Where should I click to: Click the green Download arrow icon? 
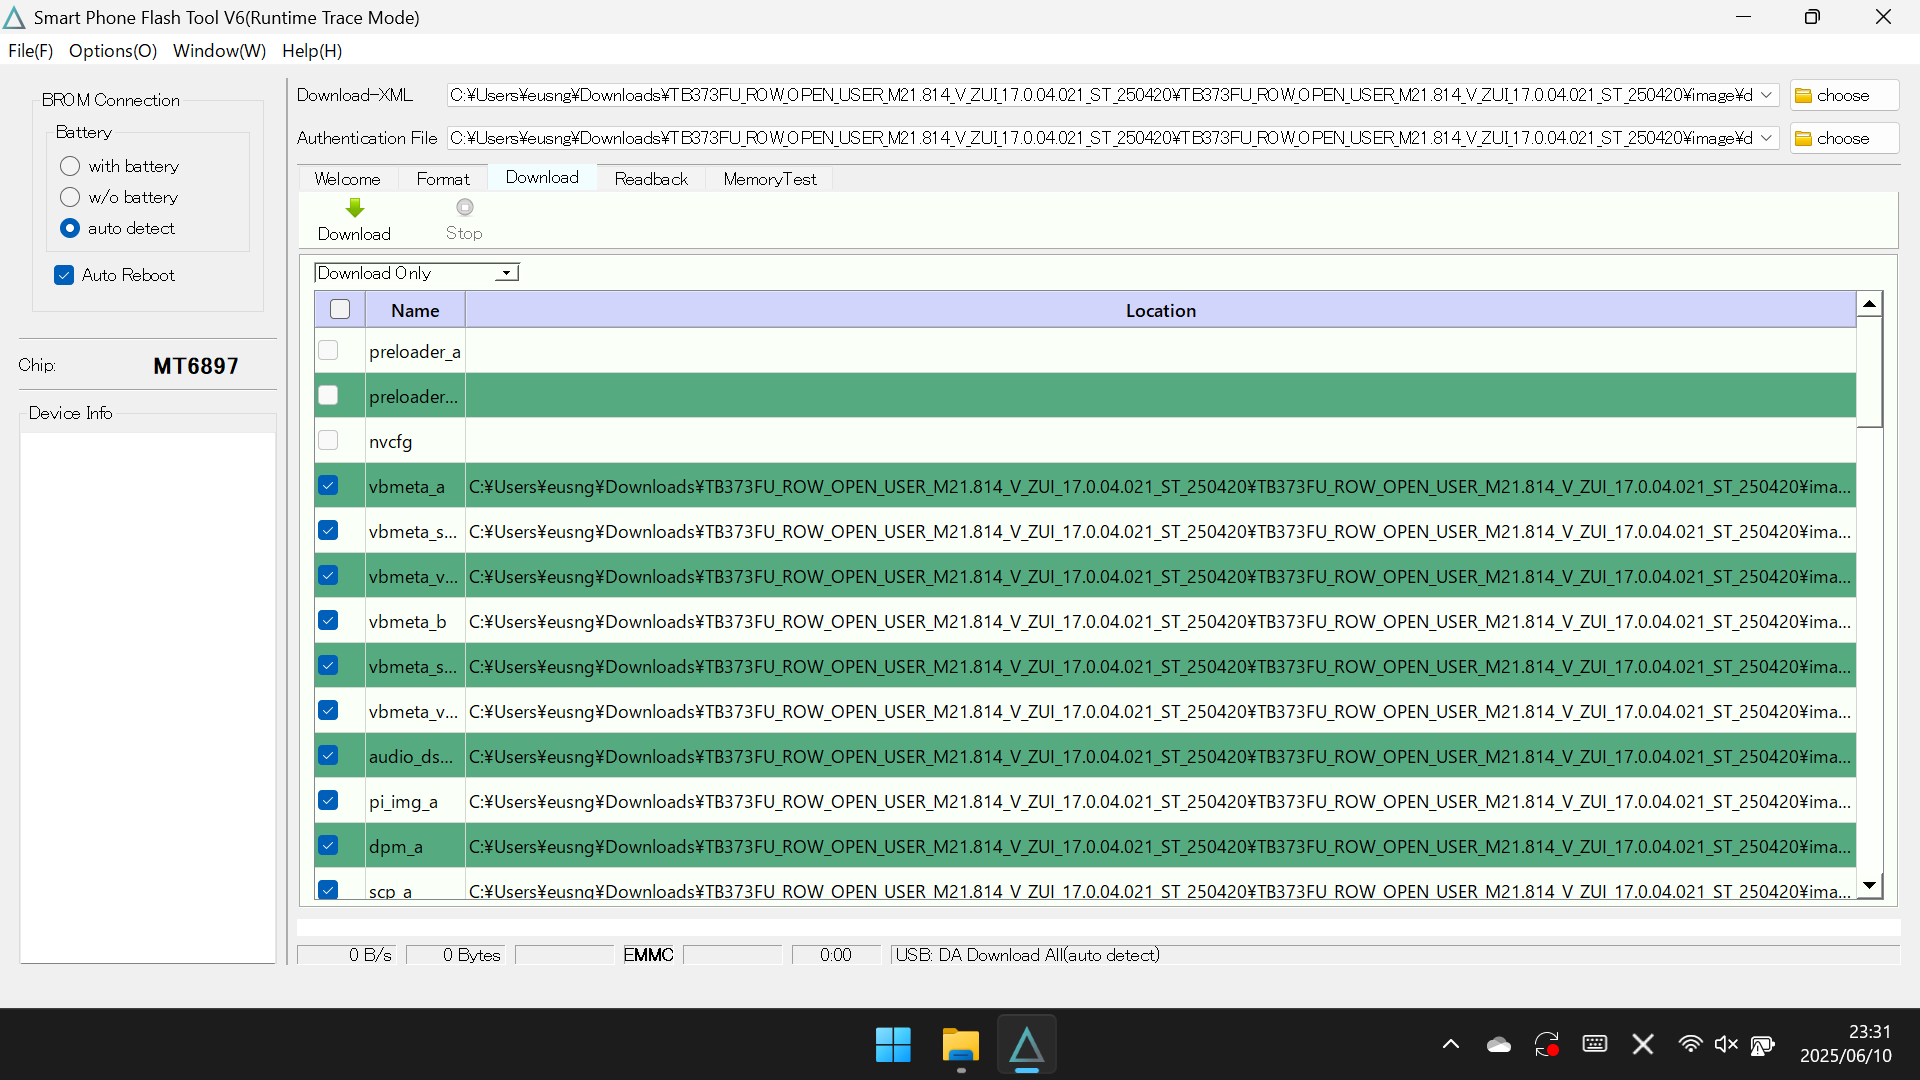point(355,208)
